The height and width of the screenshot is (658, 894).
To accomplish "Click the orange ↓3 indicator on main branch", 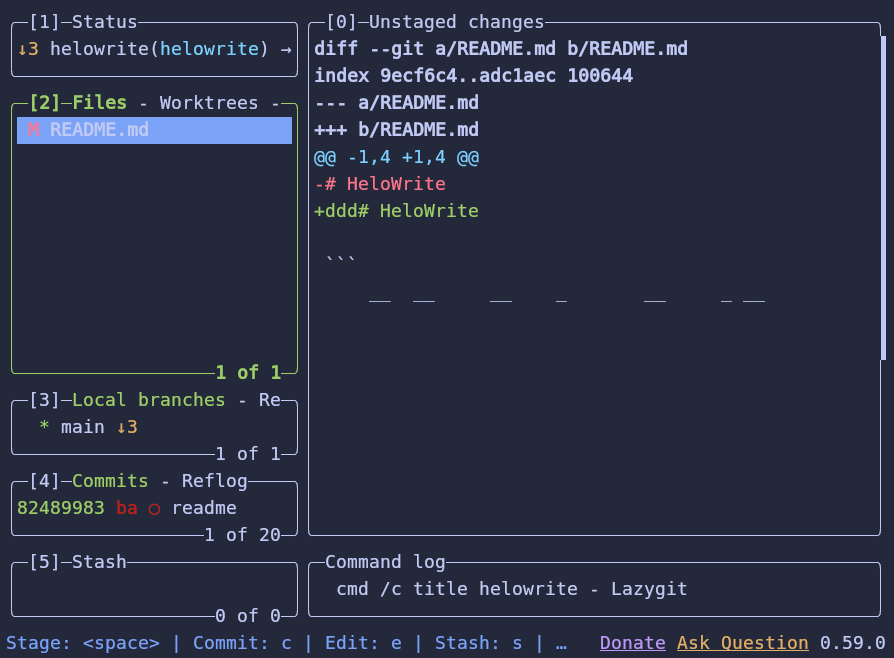I will pos(126,427).
